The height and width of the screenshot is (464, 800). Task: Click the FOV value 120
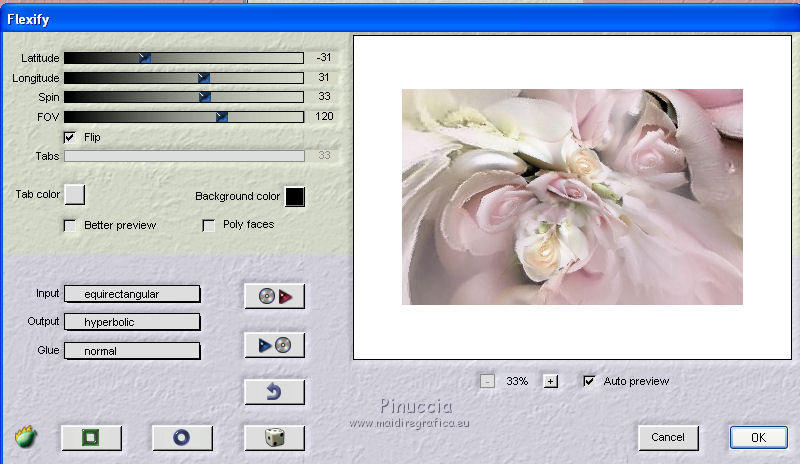[324, 116]
